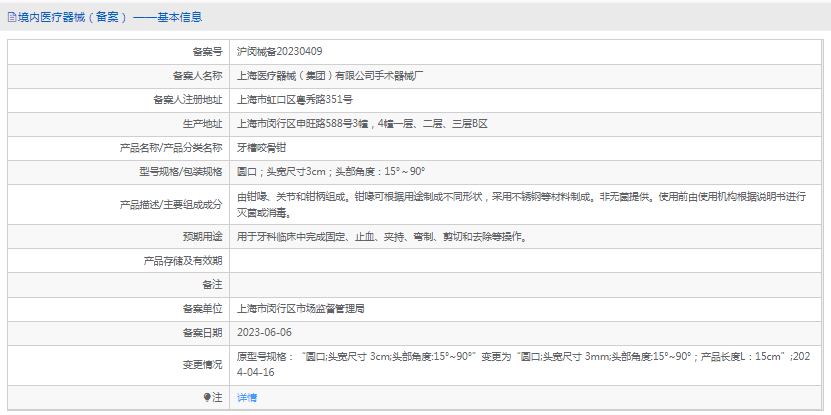Click the 备案号 row label

207,51
